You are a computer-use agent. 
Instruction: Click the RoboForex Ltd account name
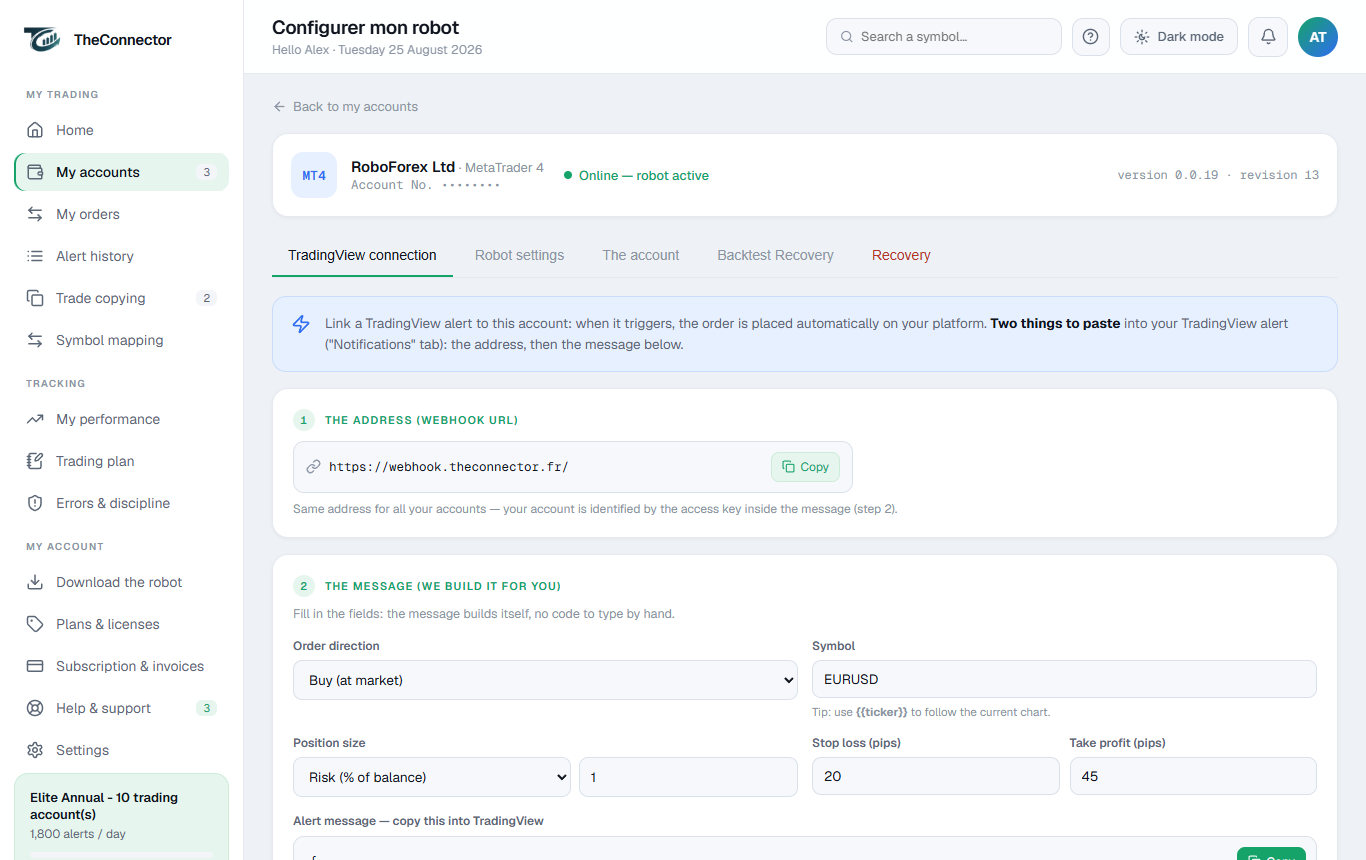(403, 167)
